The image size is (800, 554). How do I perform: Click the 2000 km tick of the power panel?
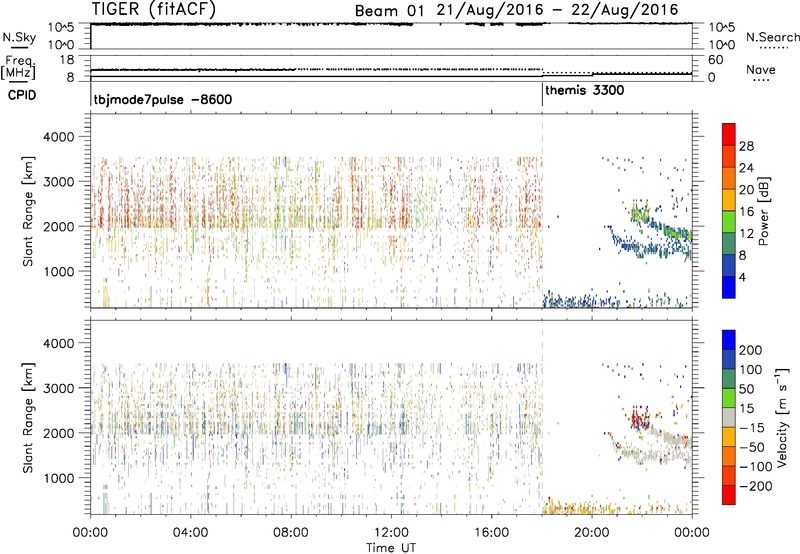59,226
